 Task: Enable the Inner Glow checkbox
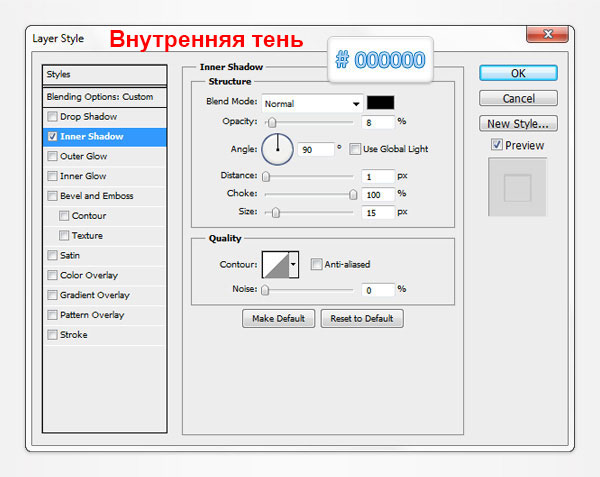click(52, 176)
